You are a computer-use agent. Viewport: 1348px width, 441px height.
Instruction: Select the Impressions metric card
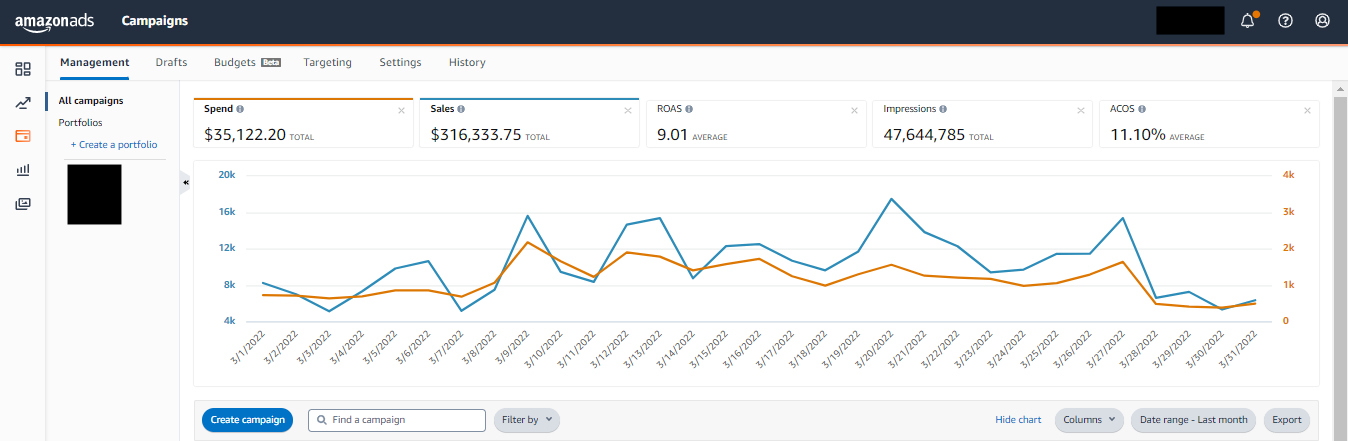point(982,123)
